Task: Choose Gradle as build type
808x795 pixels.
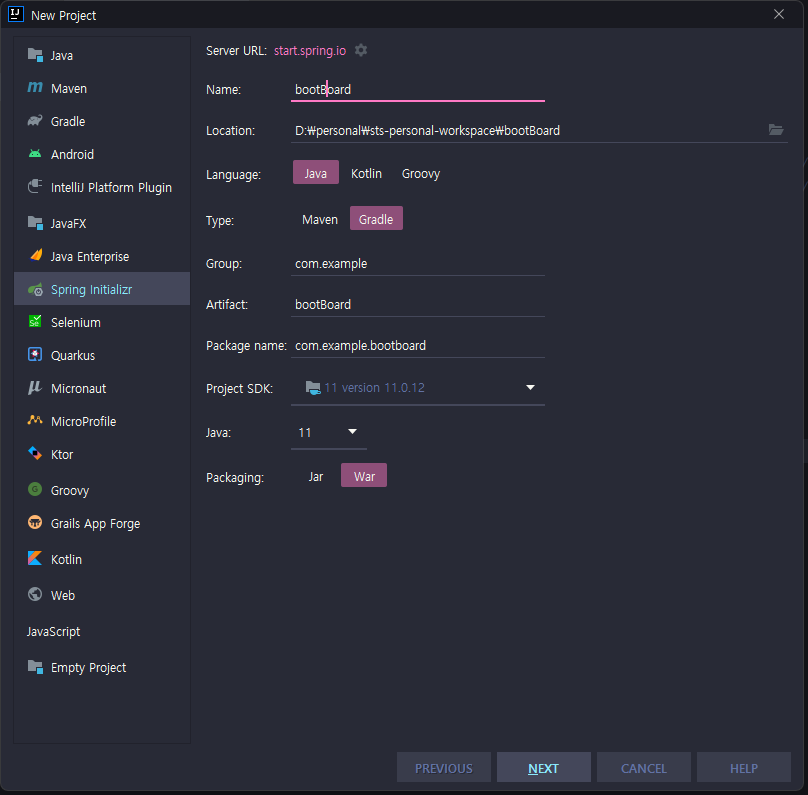Action: [376, 219]
